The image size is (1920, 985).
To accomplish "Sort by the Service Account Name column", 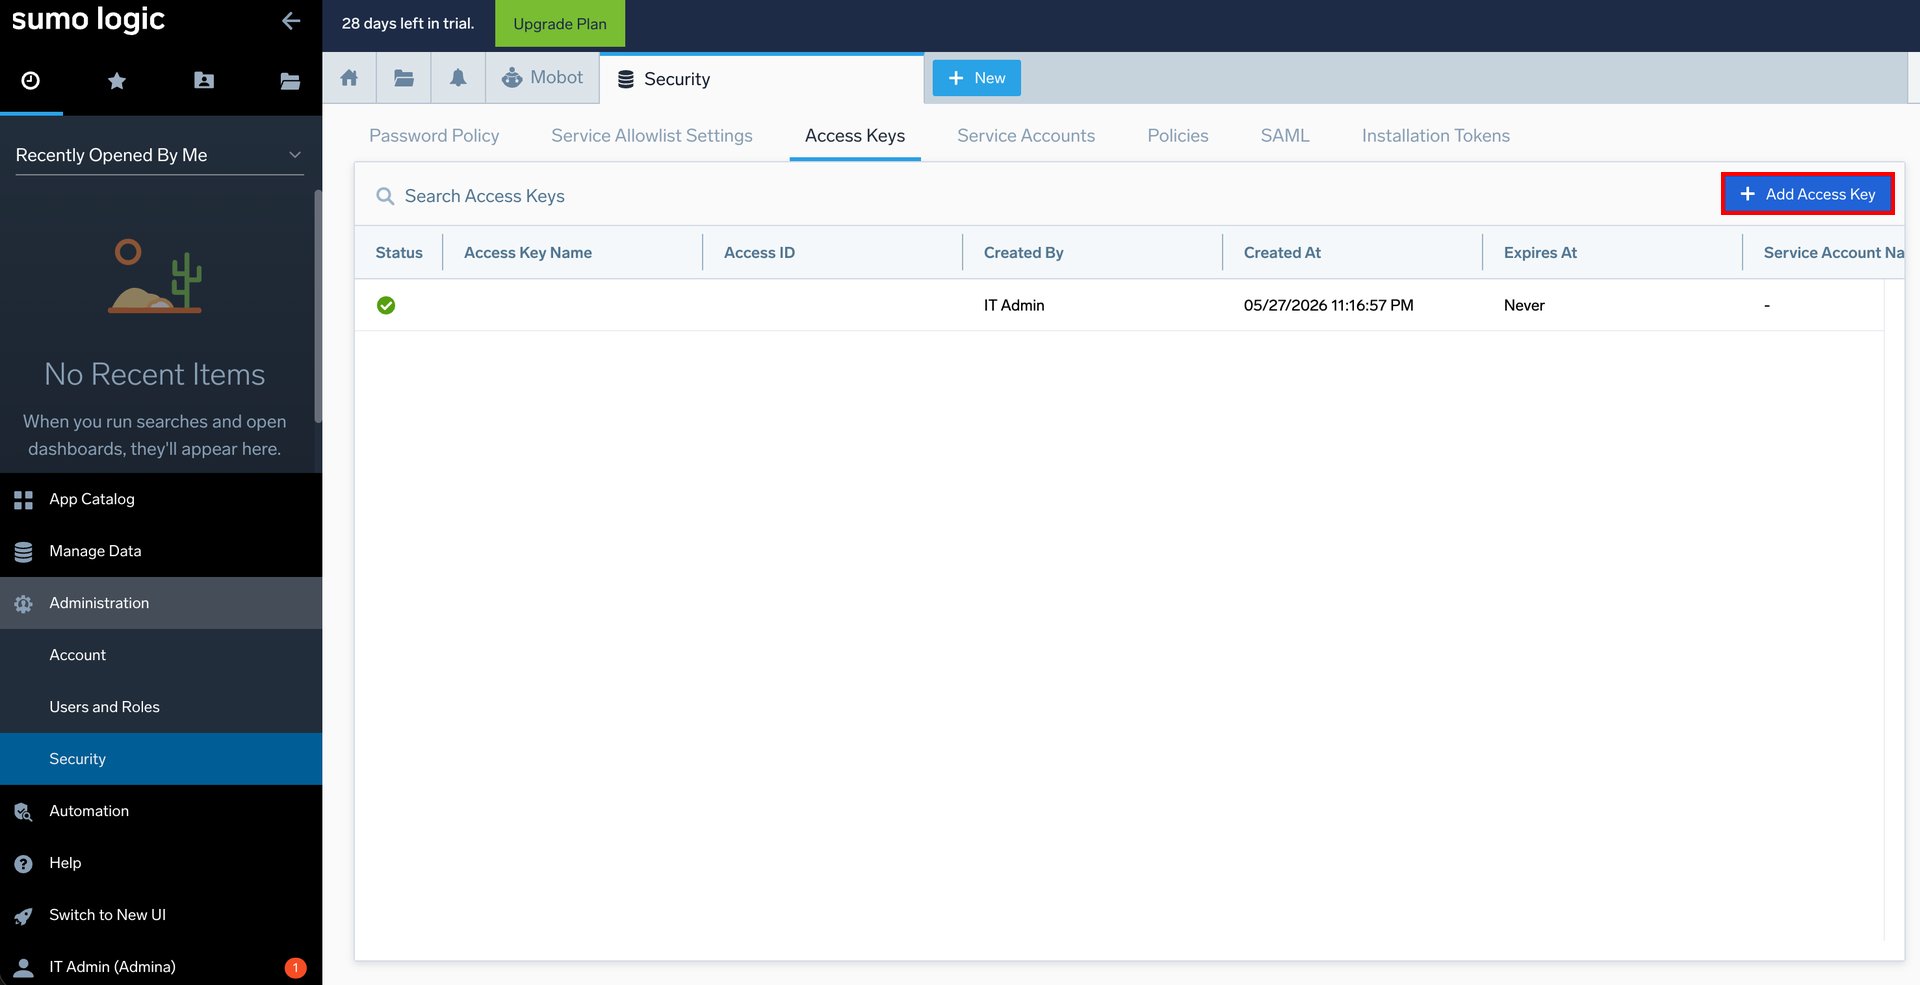I will point(1833,253).
